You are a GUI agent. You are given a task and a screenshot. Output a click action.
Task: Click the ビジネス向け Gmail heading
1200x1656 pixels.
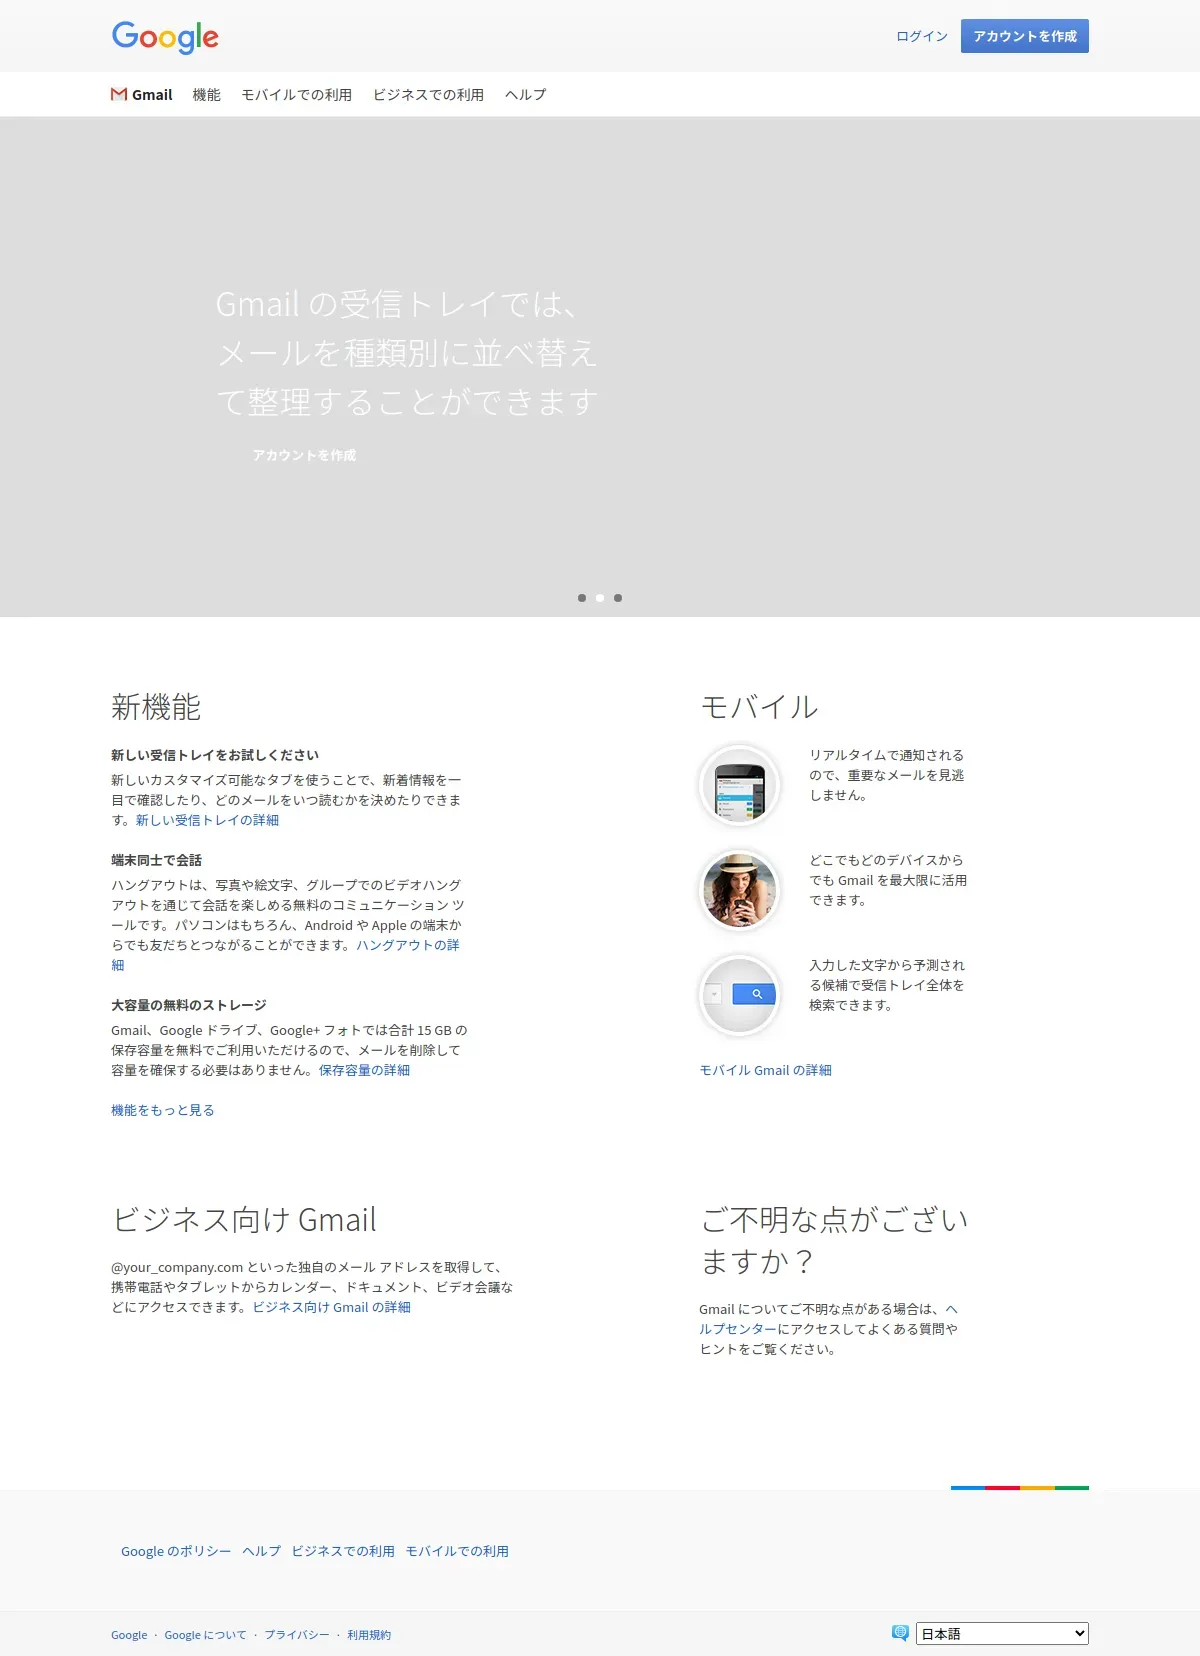[244, 1220]
